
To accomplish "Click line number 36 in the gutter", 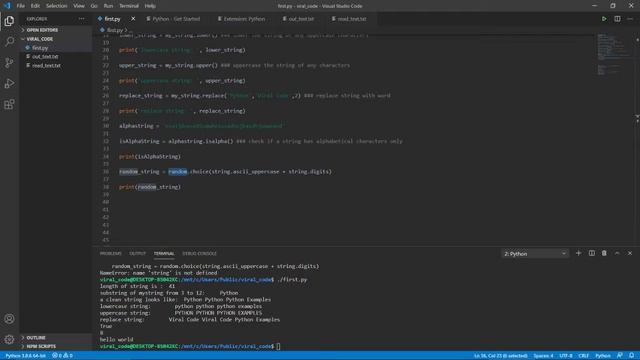I will pos(106,171).
